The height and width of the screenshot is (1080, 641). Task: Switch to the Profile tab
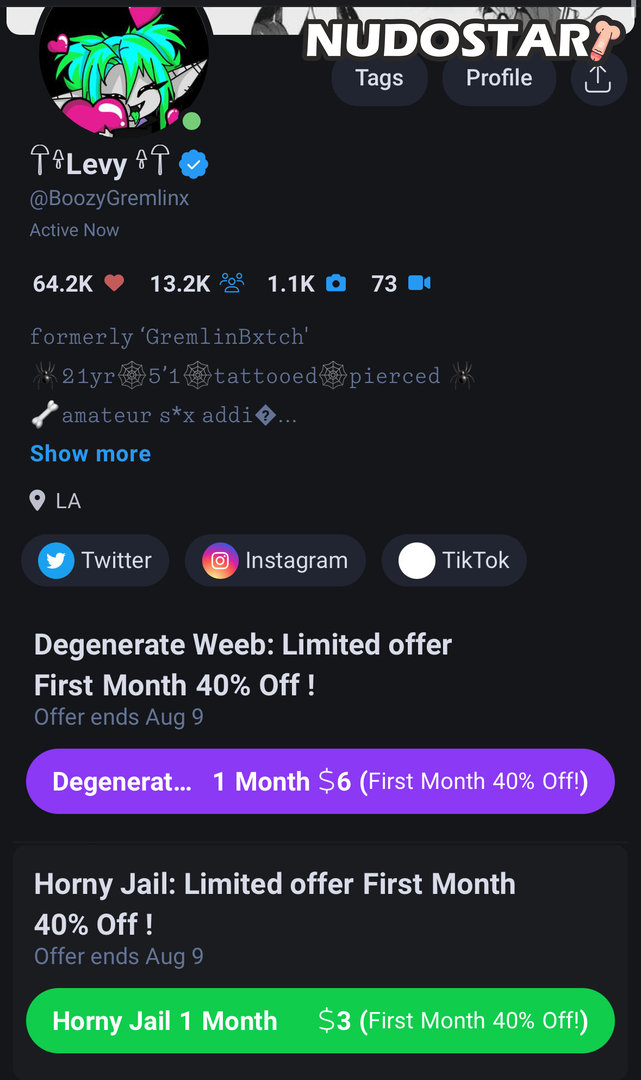click(x=499, y=78)
